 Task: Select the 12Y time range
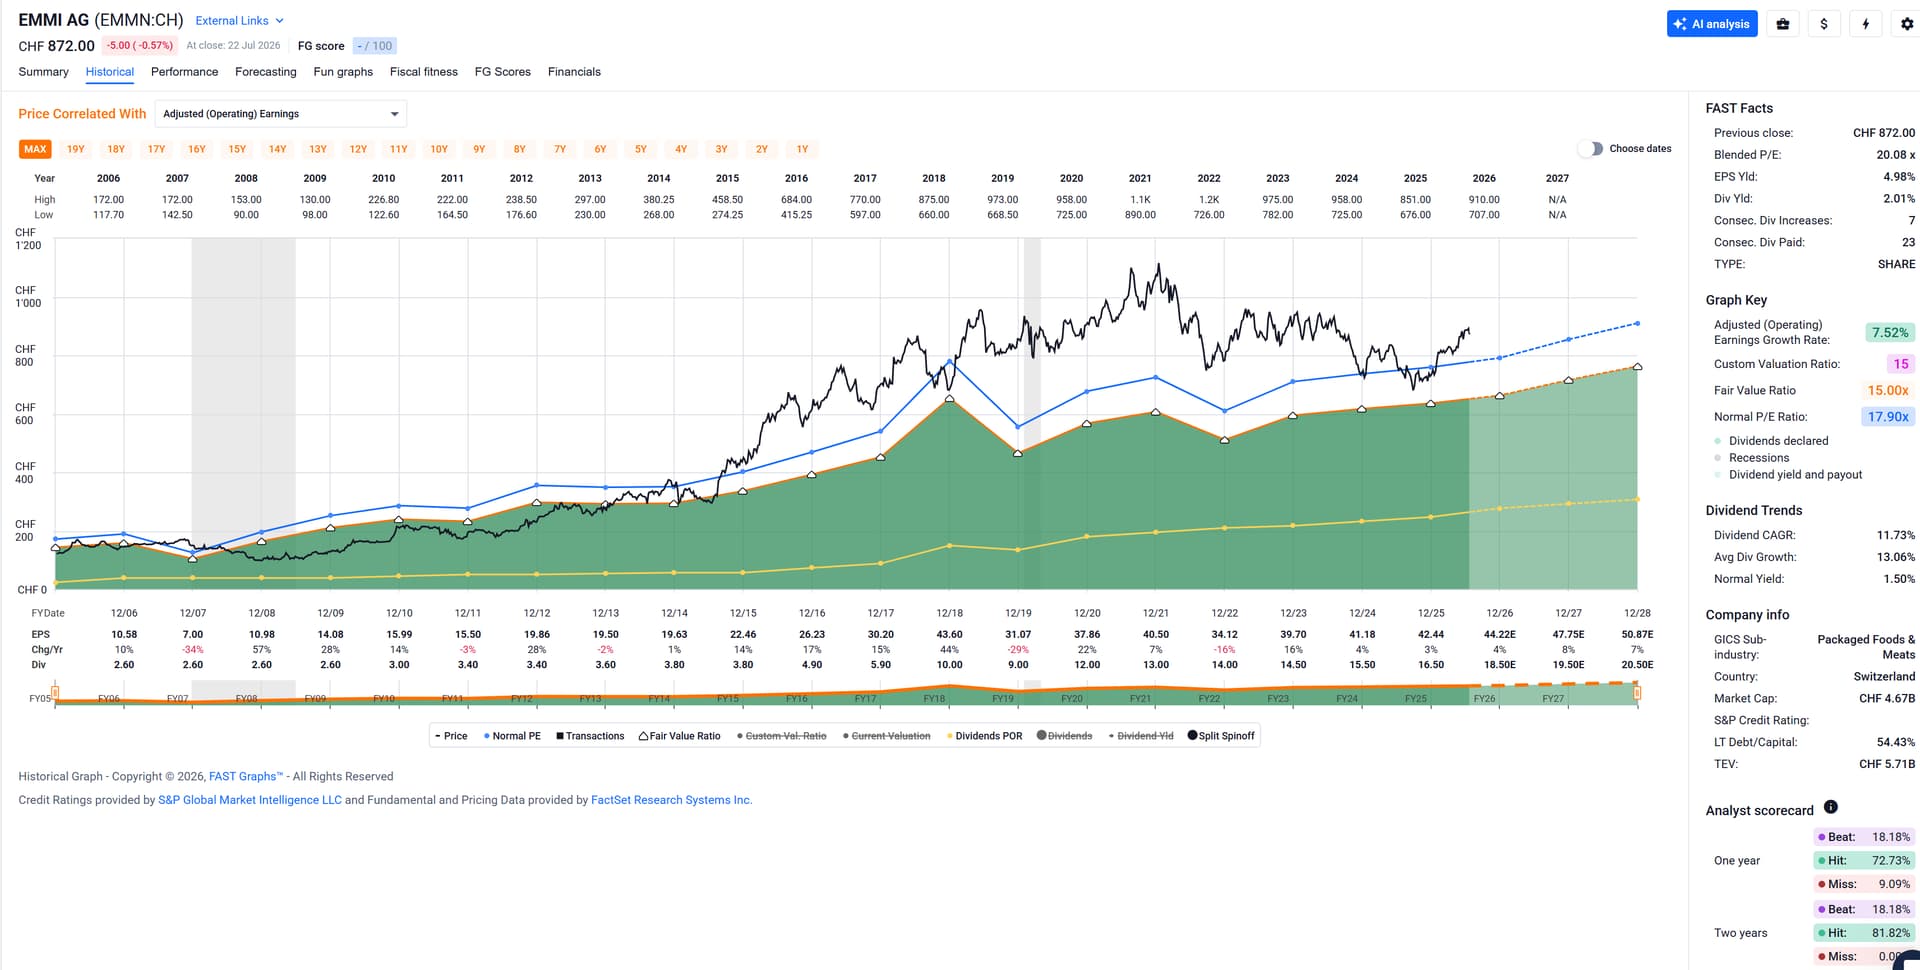[x=358, y=149]
